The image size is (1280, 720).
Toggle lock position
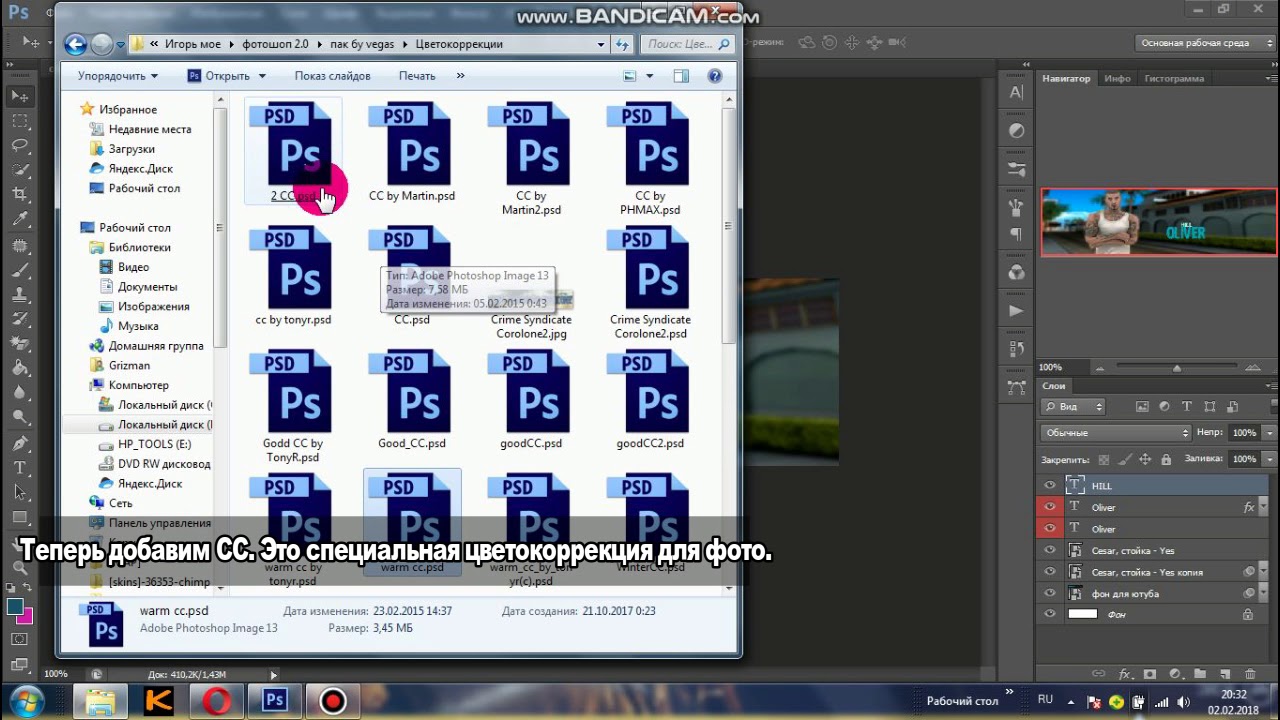pos(1145,460)
